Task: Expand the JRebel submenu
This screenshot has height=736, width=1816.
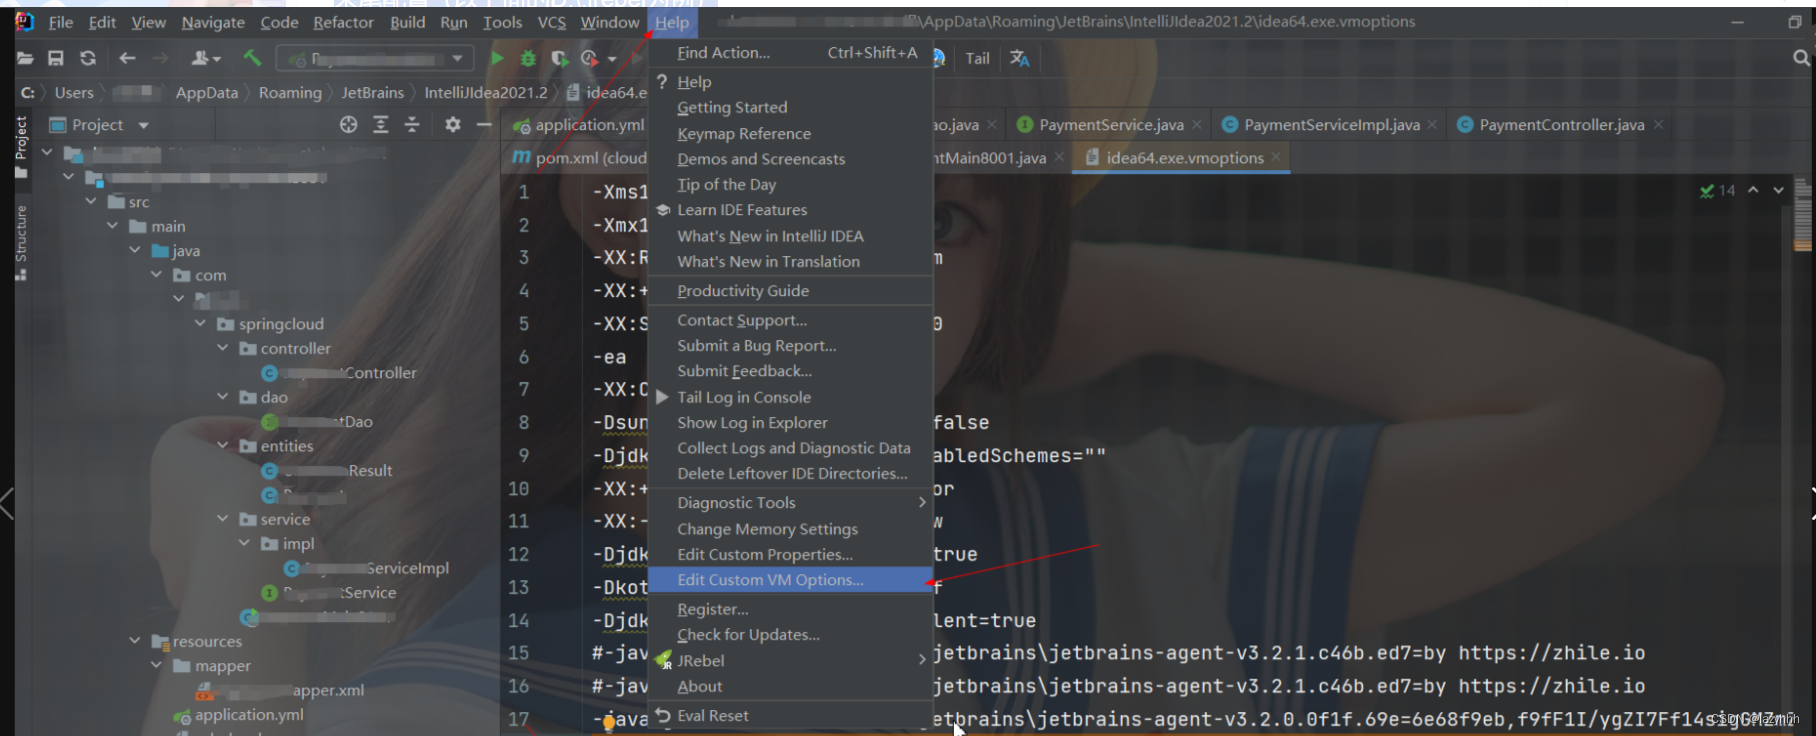Action: (x=790, y=661)
